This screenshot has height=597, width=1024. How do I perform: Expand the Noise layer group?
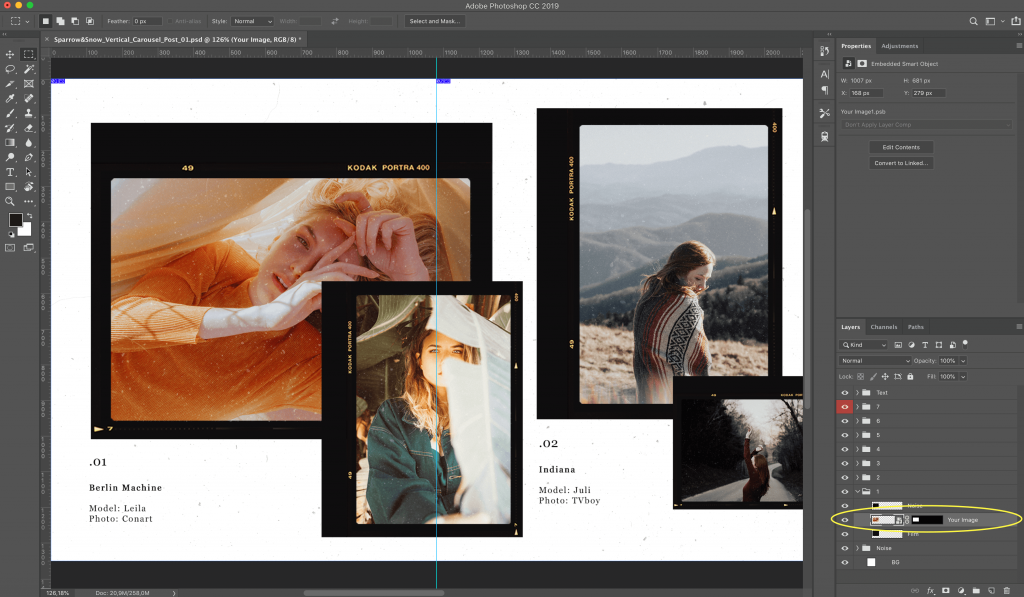[x=857, y=548]
